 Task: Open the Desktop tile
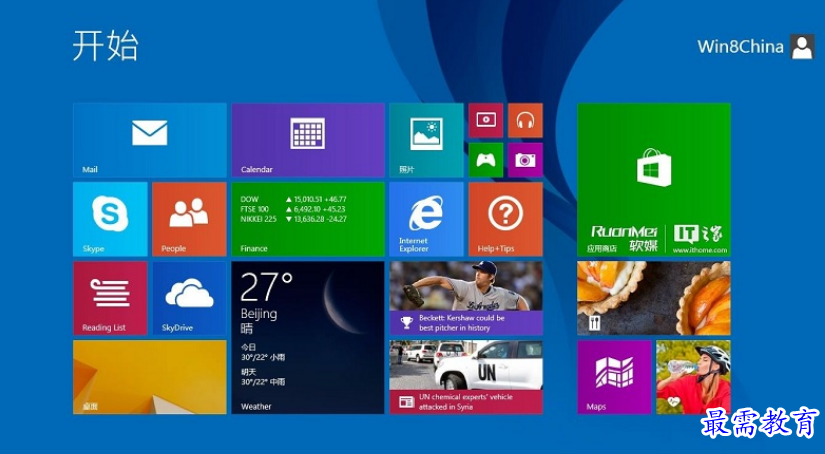150,377
